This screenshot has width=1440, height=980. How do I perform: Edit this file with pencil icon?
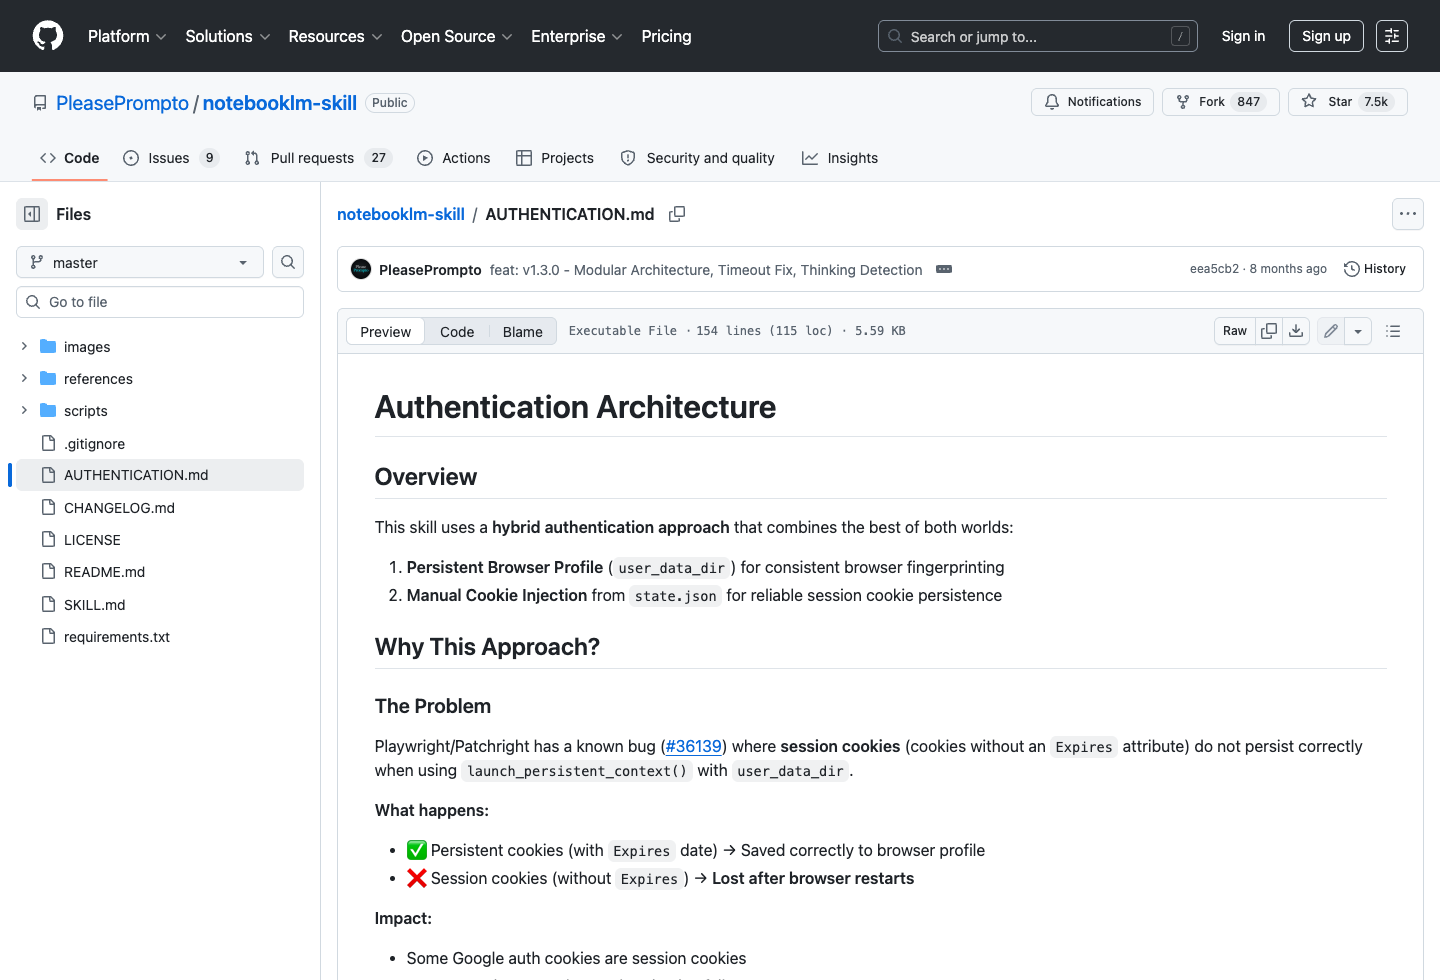pos(1331,331)
